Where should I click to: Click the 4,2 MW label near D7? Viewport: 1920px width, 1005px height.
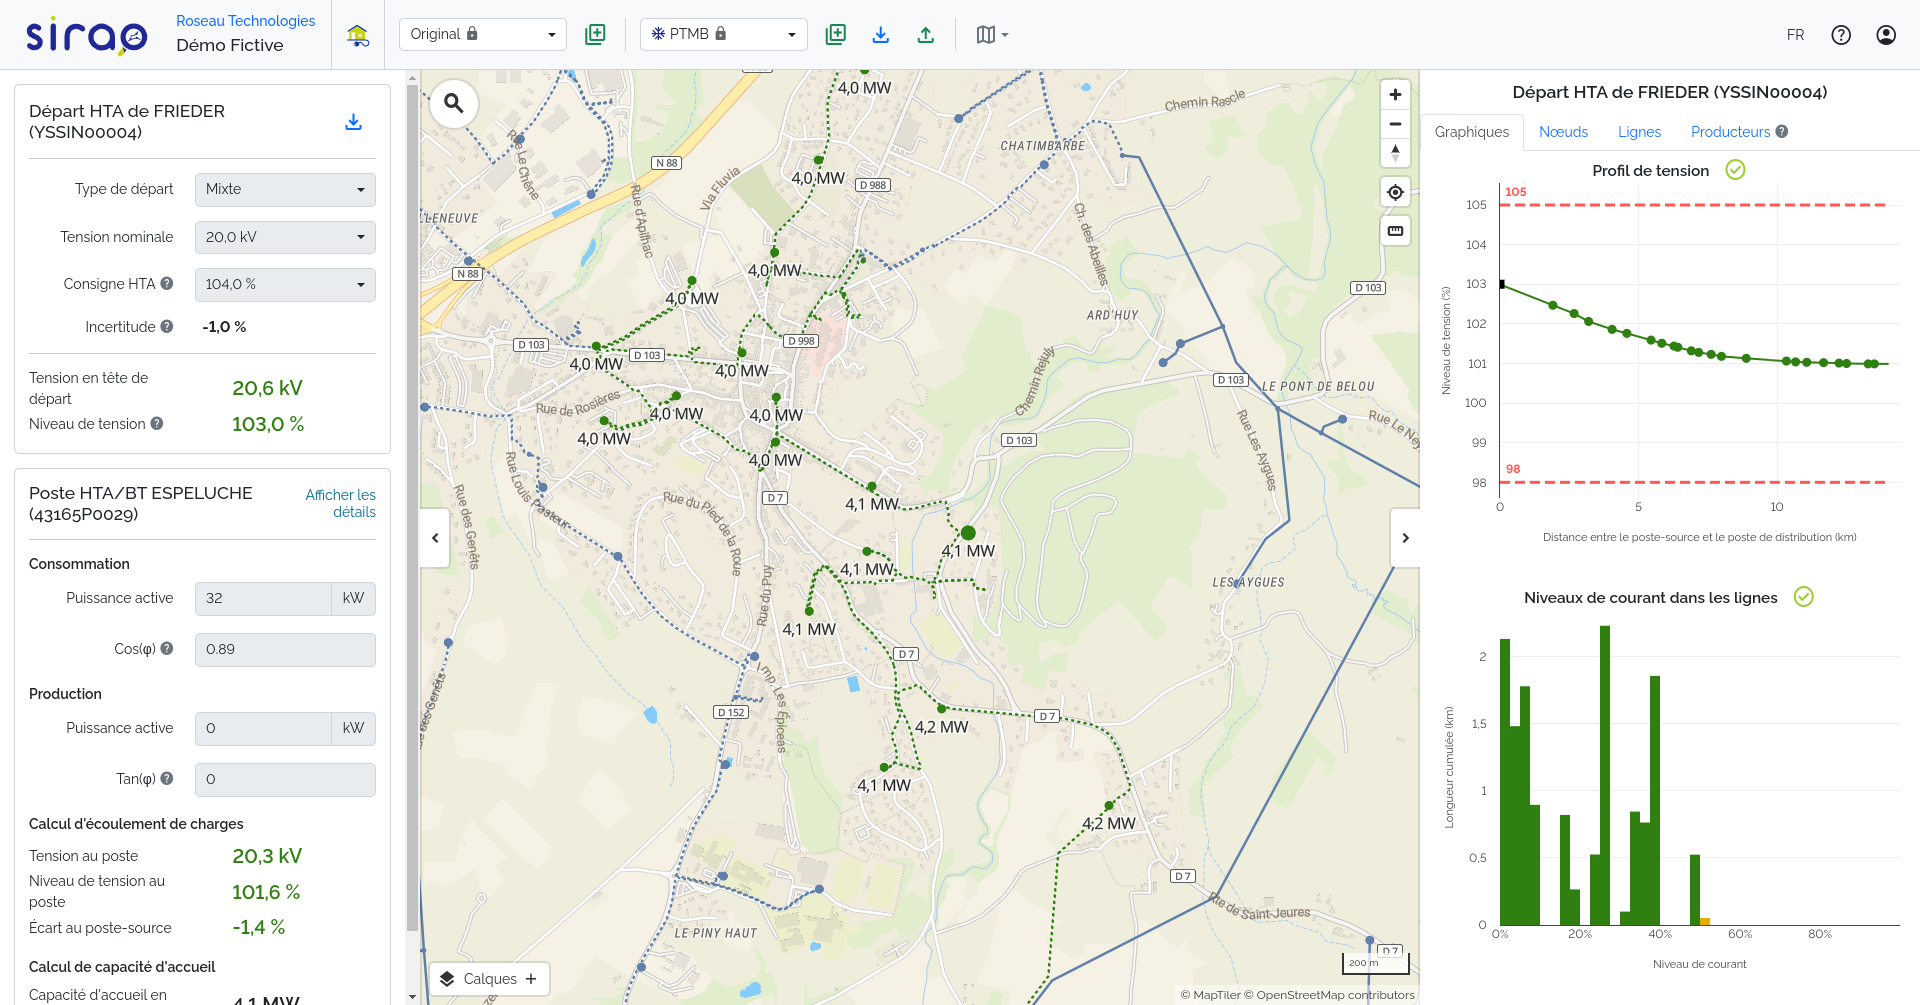[941, 727]
